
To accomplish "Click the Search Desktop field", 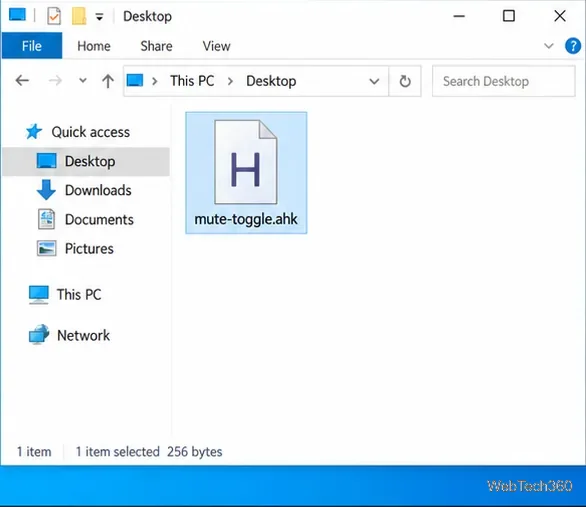I will point(503,81).
